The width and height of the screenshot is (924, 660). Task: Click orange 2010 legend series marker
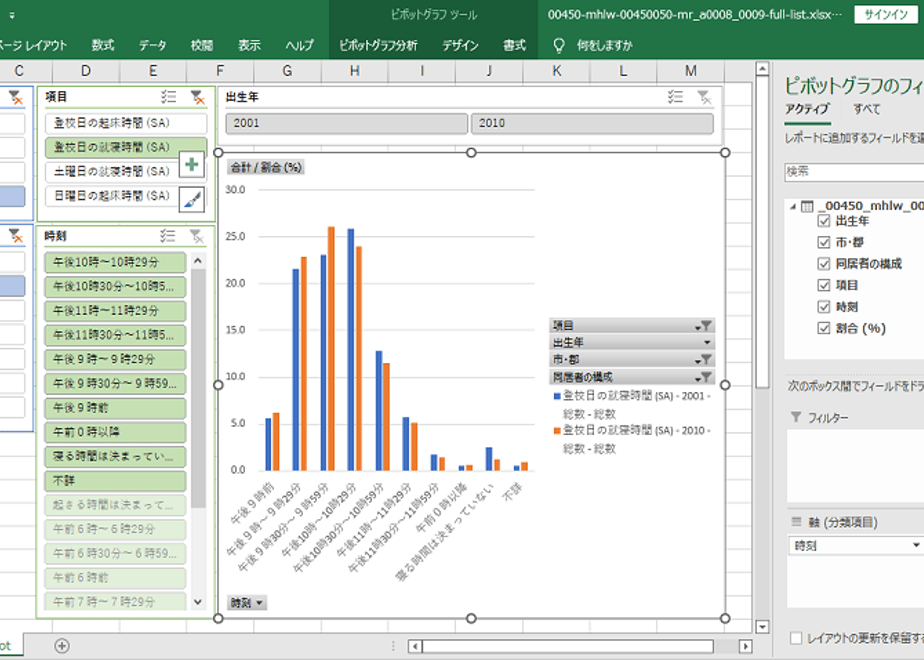tap(557, 431)
